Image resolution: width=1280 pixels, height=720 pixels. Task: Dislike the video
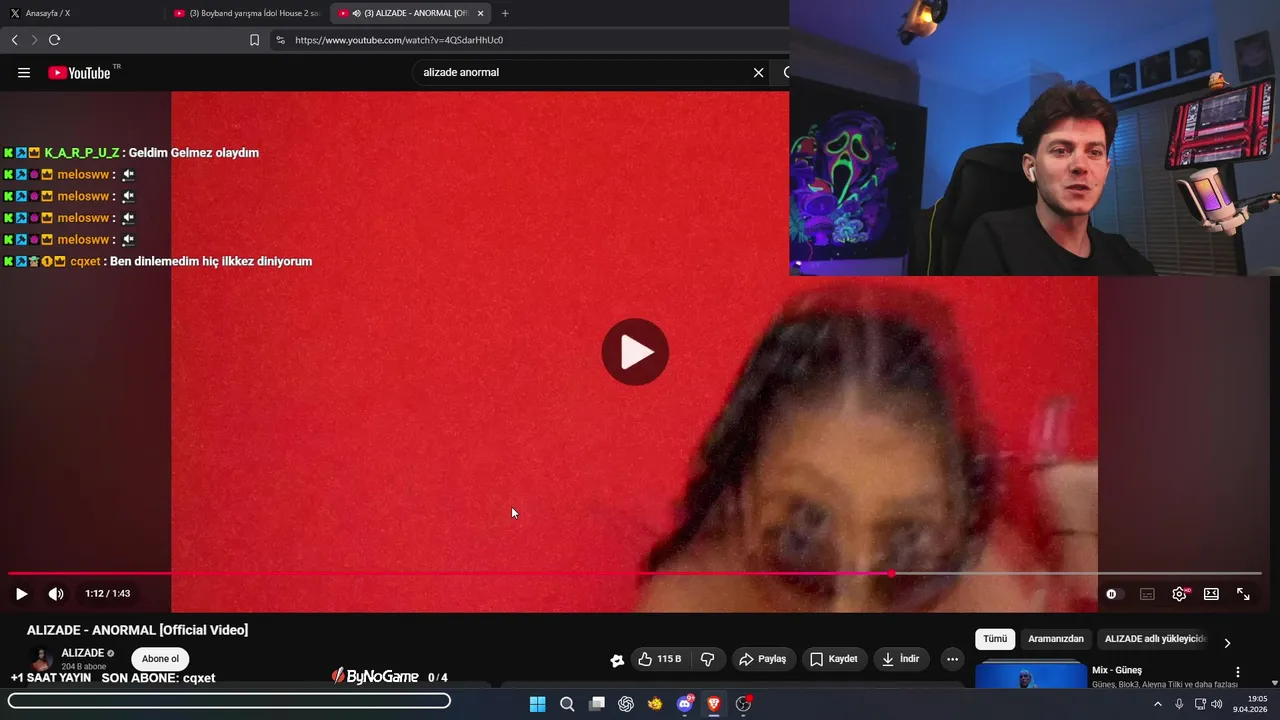(x=708, y=659)
